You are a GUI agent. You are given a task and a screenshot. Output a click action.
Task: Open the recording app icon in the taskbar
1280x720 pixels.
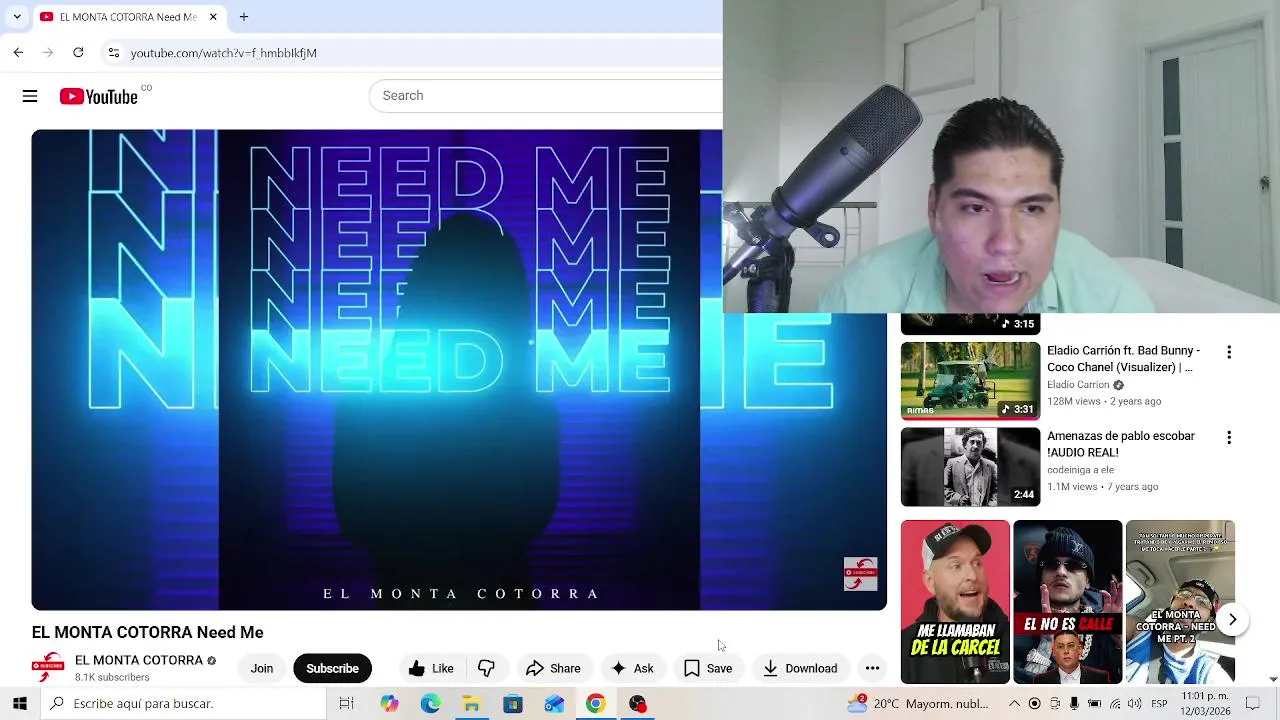(x=637, y=704)
